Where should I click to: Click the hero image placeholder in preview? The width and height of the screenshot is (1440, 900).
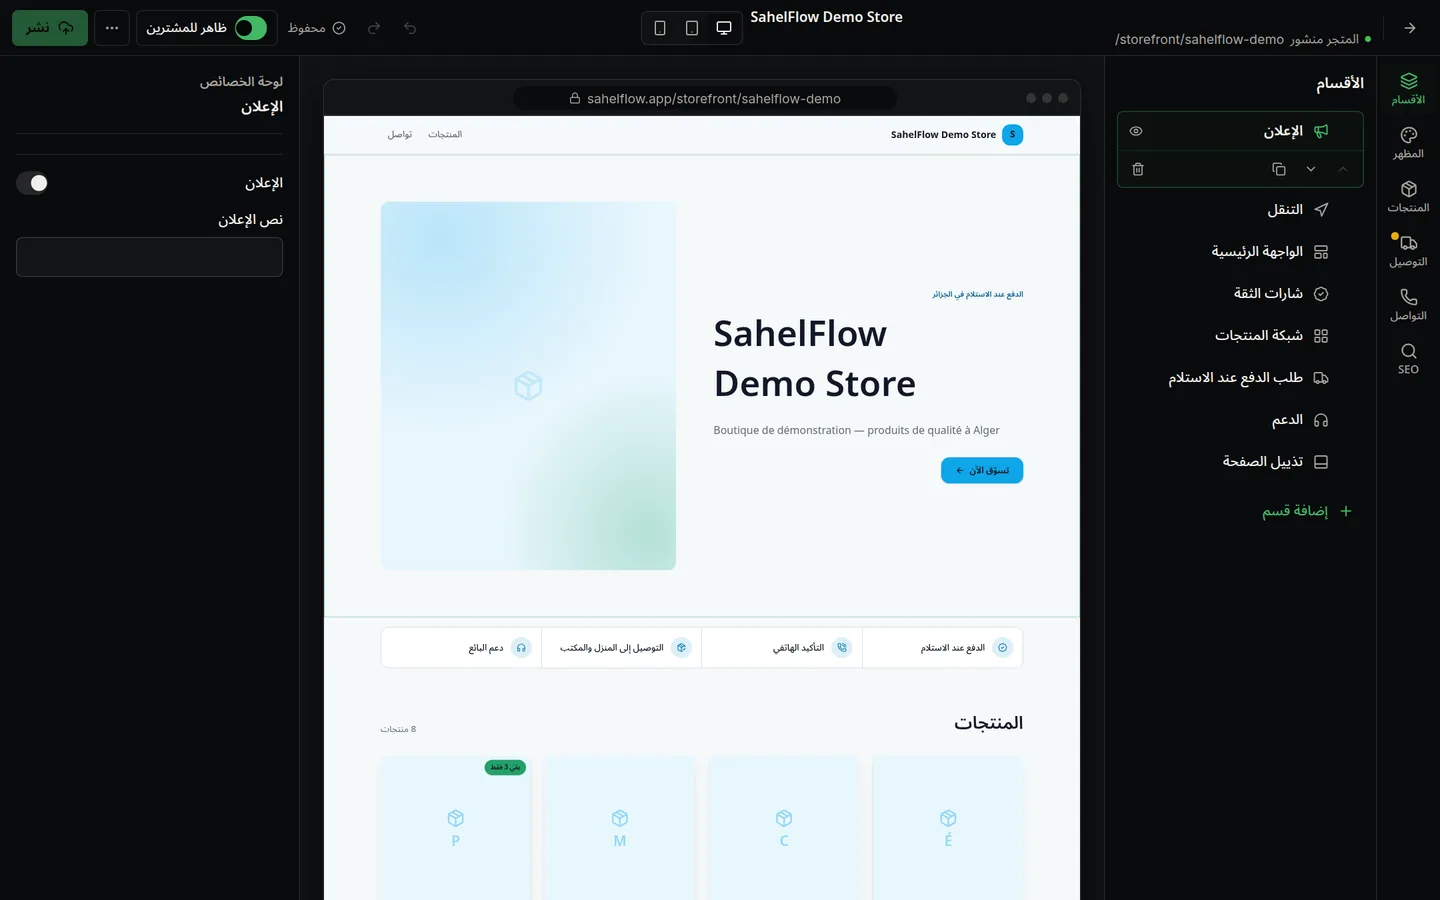528,386
